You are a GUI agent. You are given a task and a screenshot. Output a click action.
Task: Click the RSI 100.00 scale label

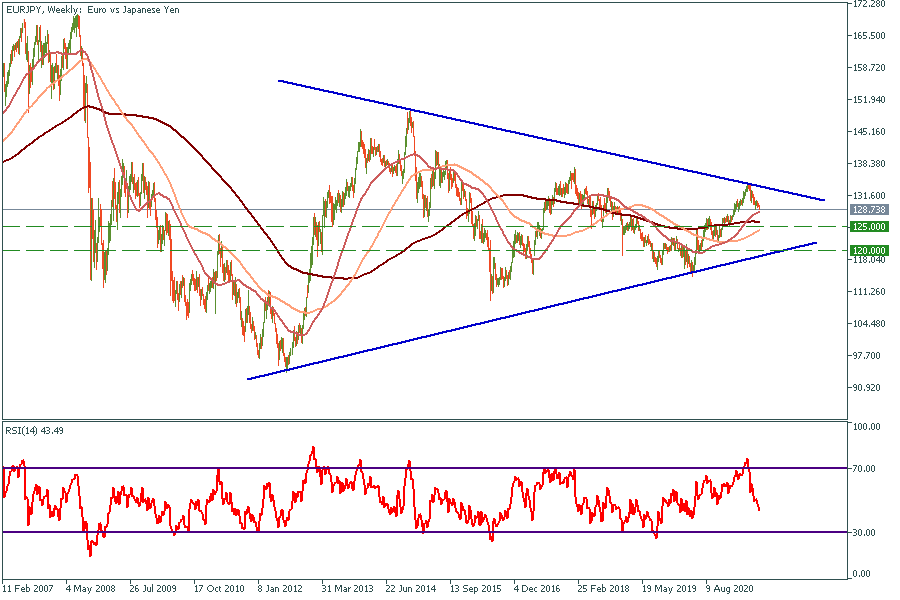(x=865, y=426)
